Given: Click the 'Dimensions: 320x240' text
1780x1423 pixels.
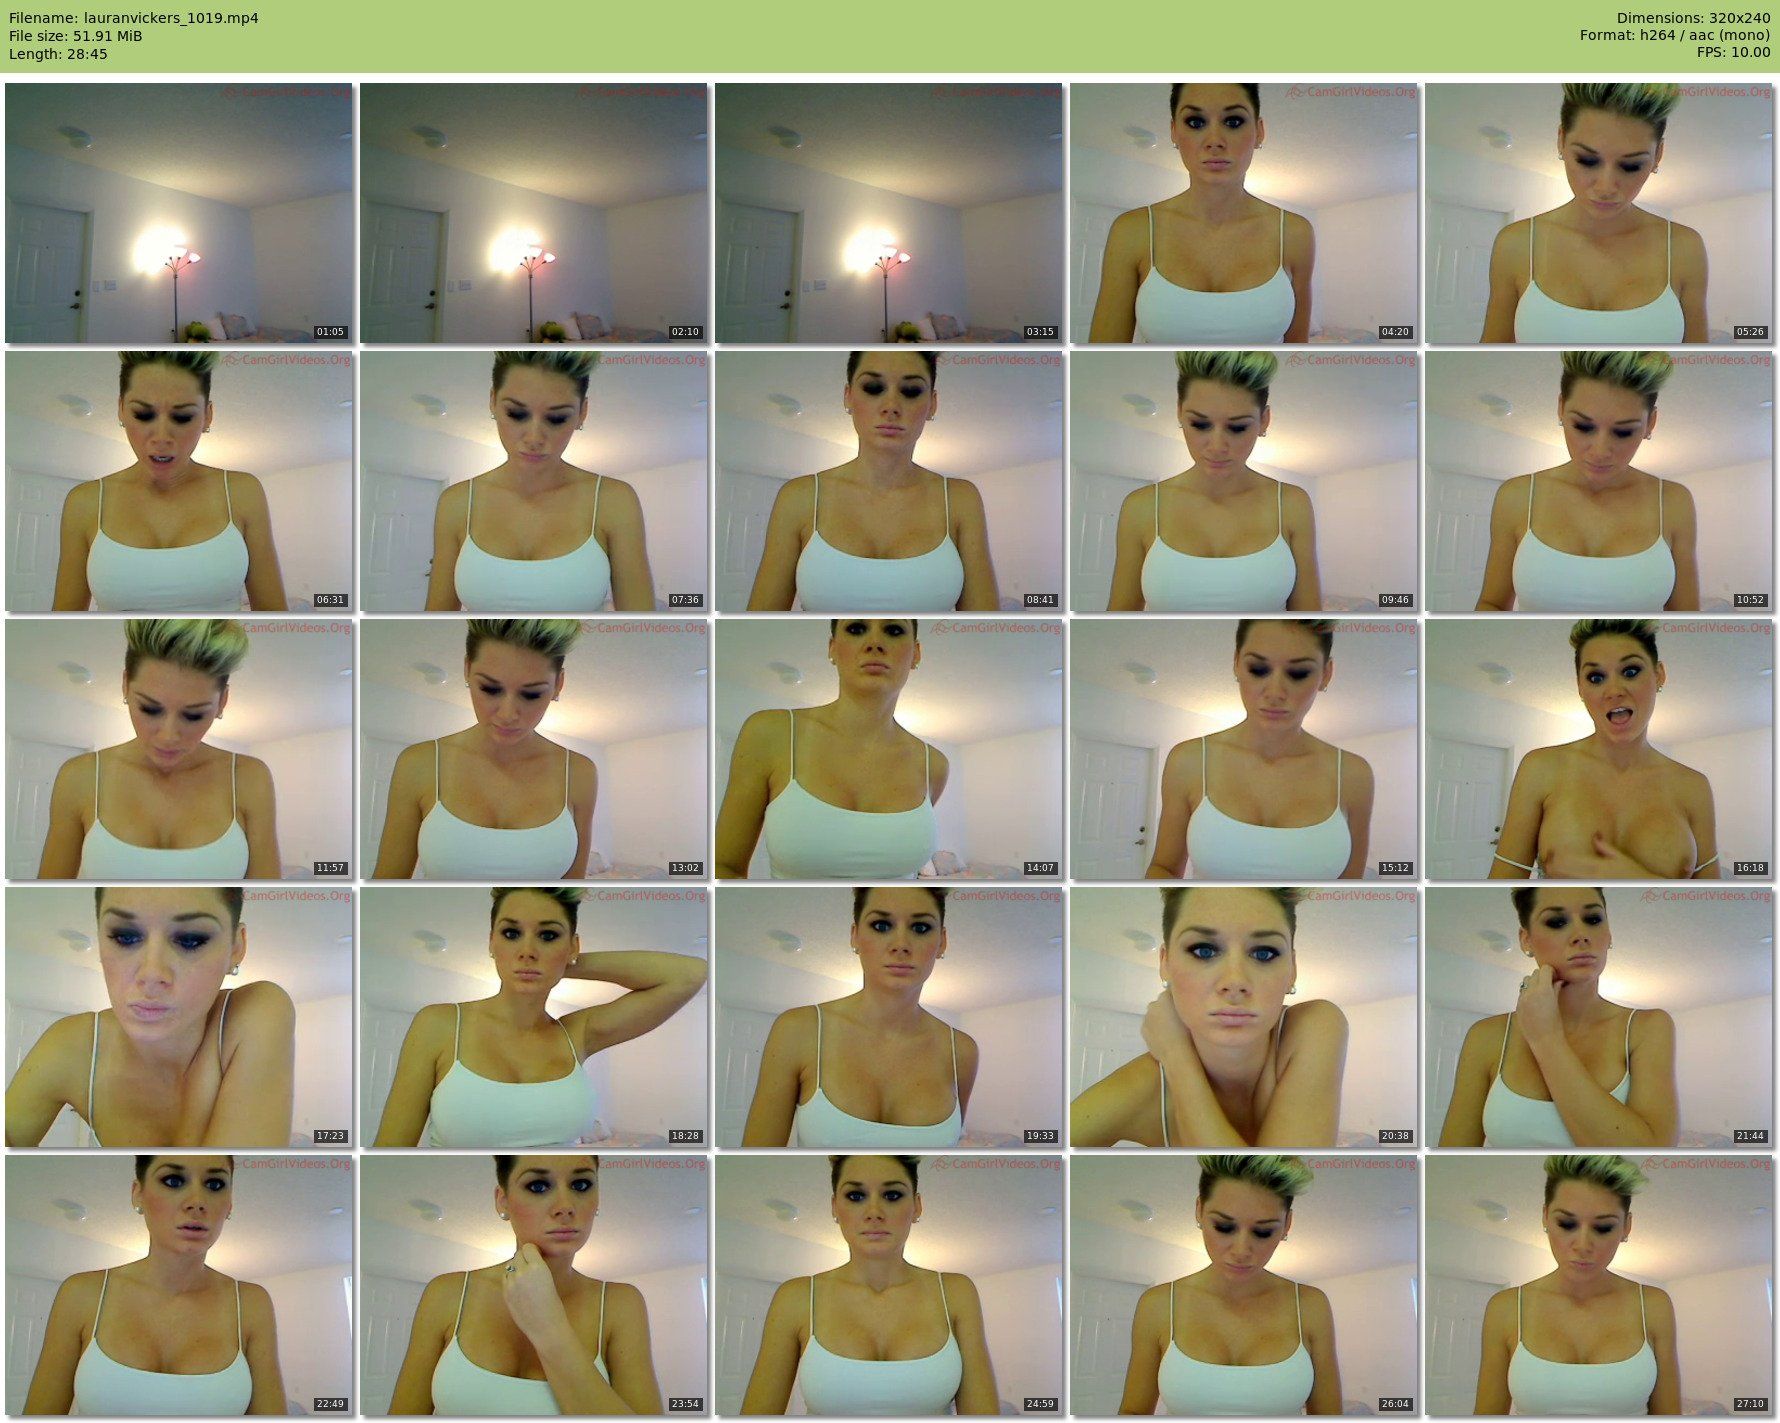Looking at the screenshot, I should (1694, 18).
